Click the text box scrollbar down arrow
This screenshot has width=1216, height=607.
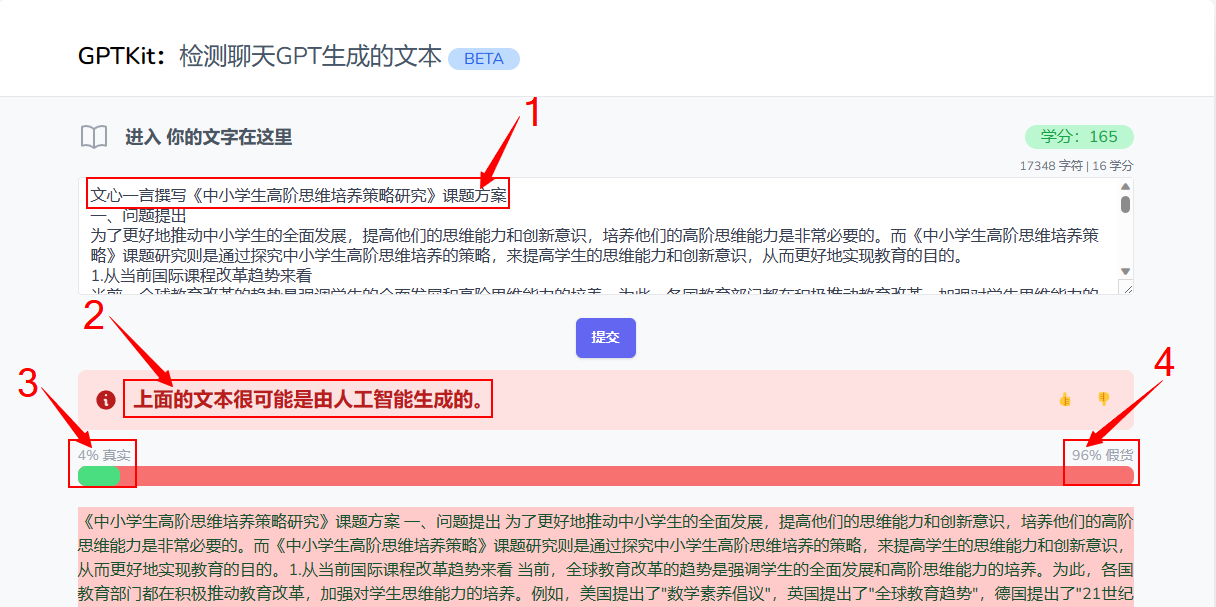coord(1125,271)
